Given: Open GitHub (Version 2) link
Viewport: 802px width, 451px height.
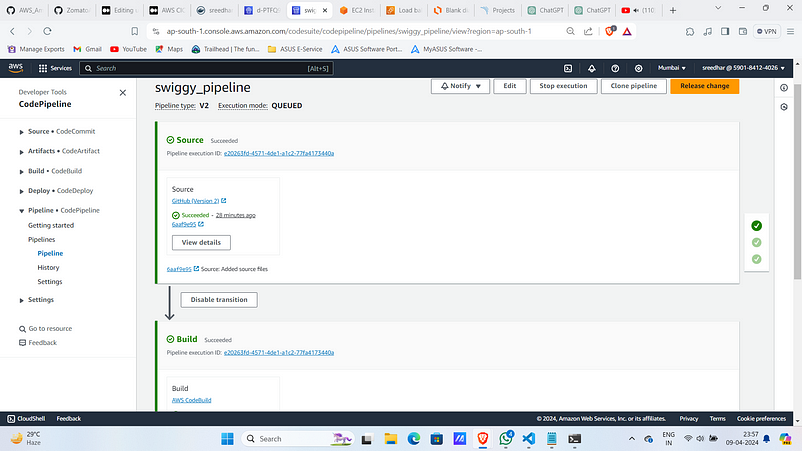Looking at the screenshot, I should coord(195,201).
